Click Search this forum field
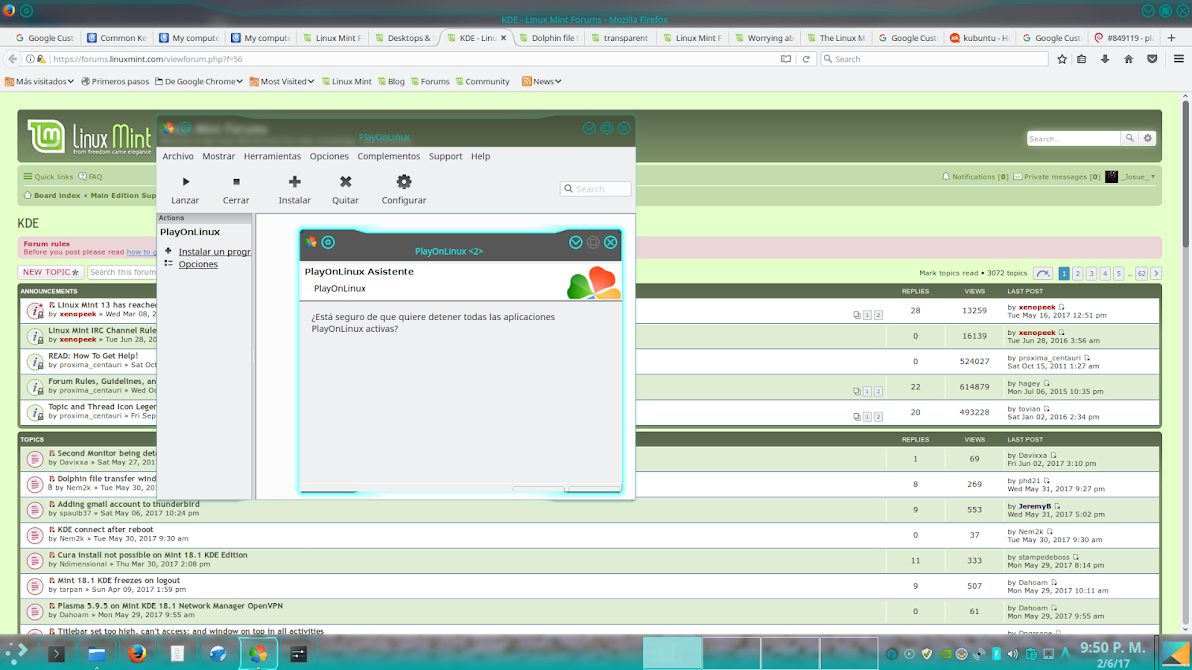This screenshot has height=670, width=1192. [122, 272]
